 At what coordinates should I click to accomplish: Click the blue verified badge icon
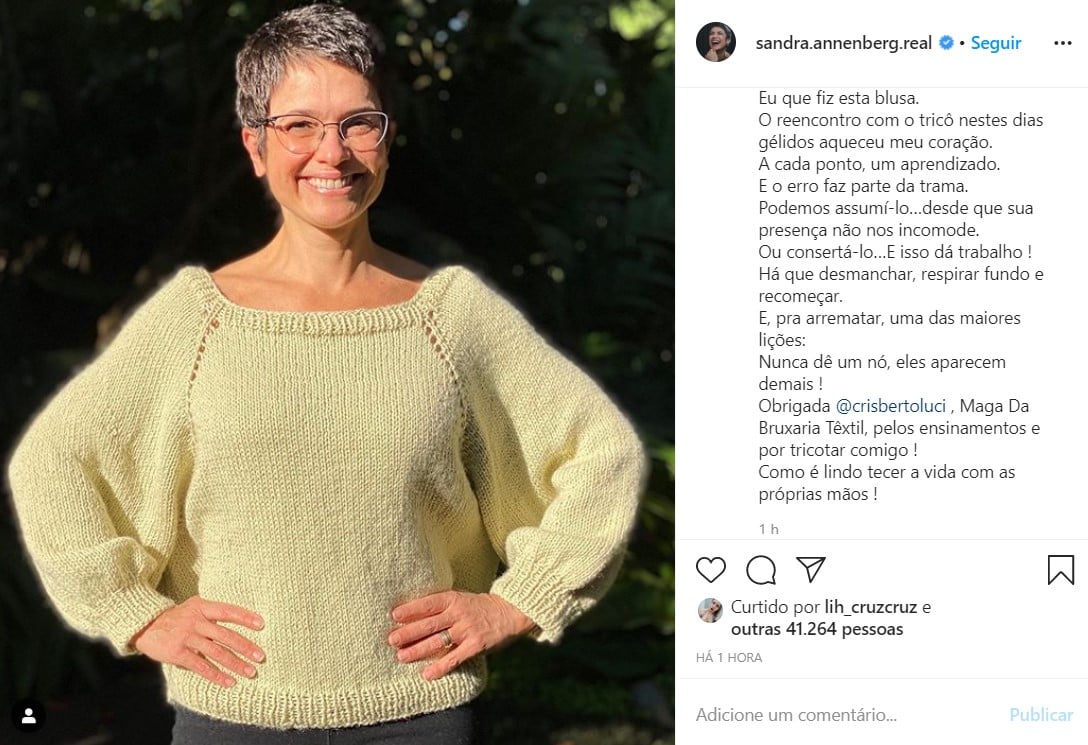pyautogui.click(x=946, y=43)
